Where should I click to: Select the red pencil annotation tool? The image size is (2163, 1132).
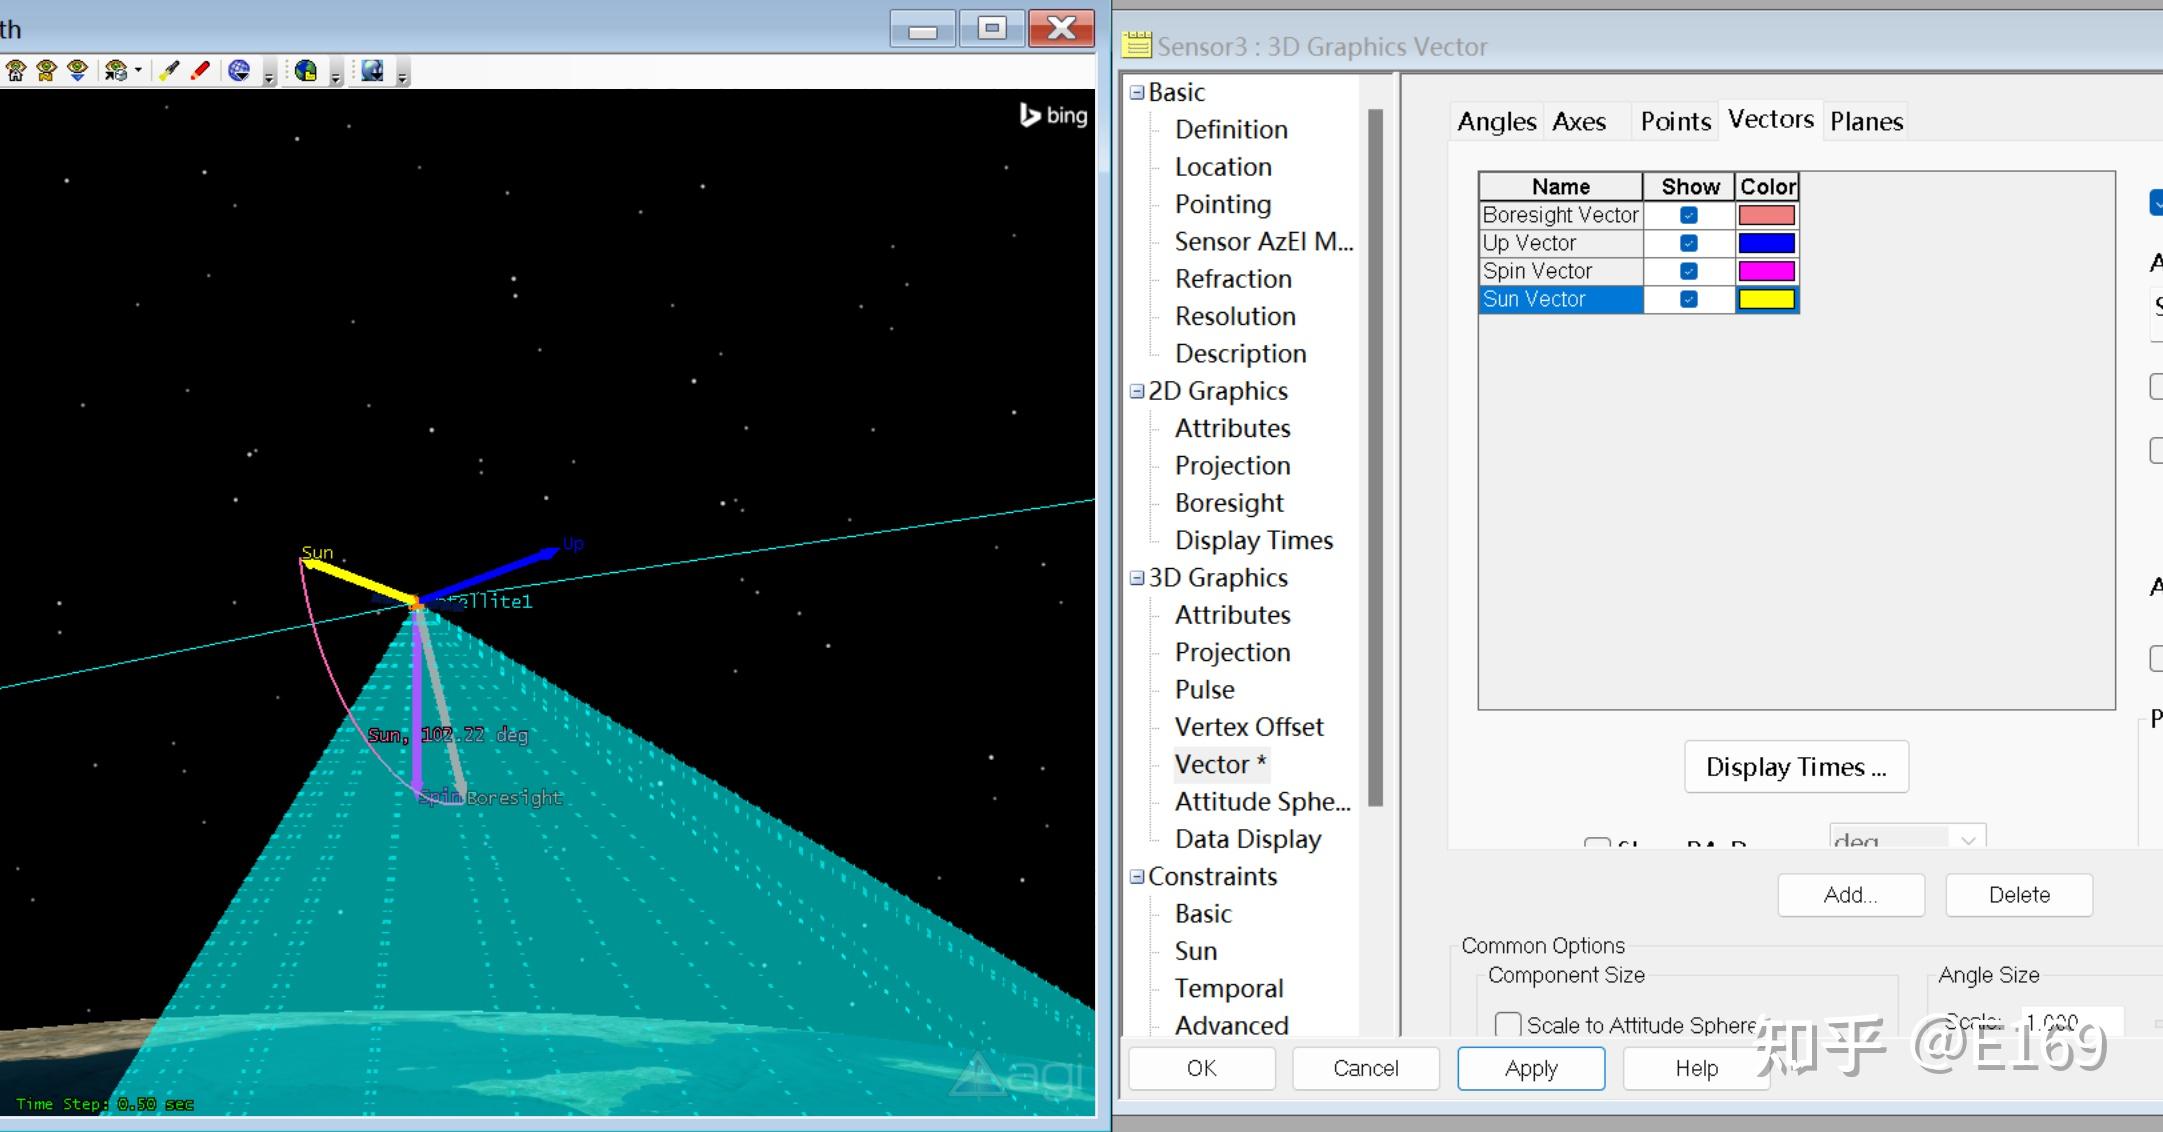[x=200, y=70]
